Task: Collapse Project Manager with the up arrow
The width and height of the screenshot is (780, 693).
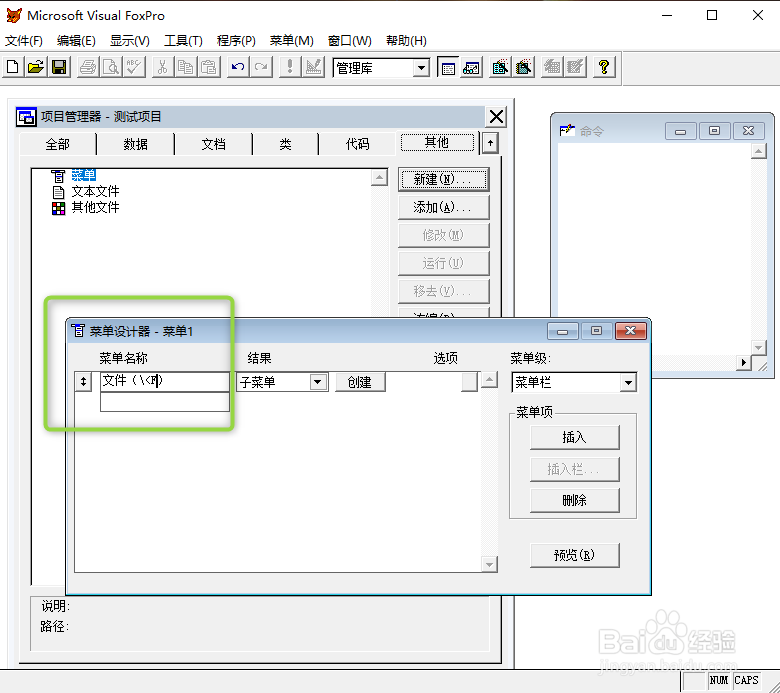Action: point(490,143)
